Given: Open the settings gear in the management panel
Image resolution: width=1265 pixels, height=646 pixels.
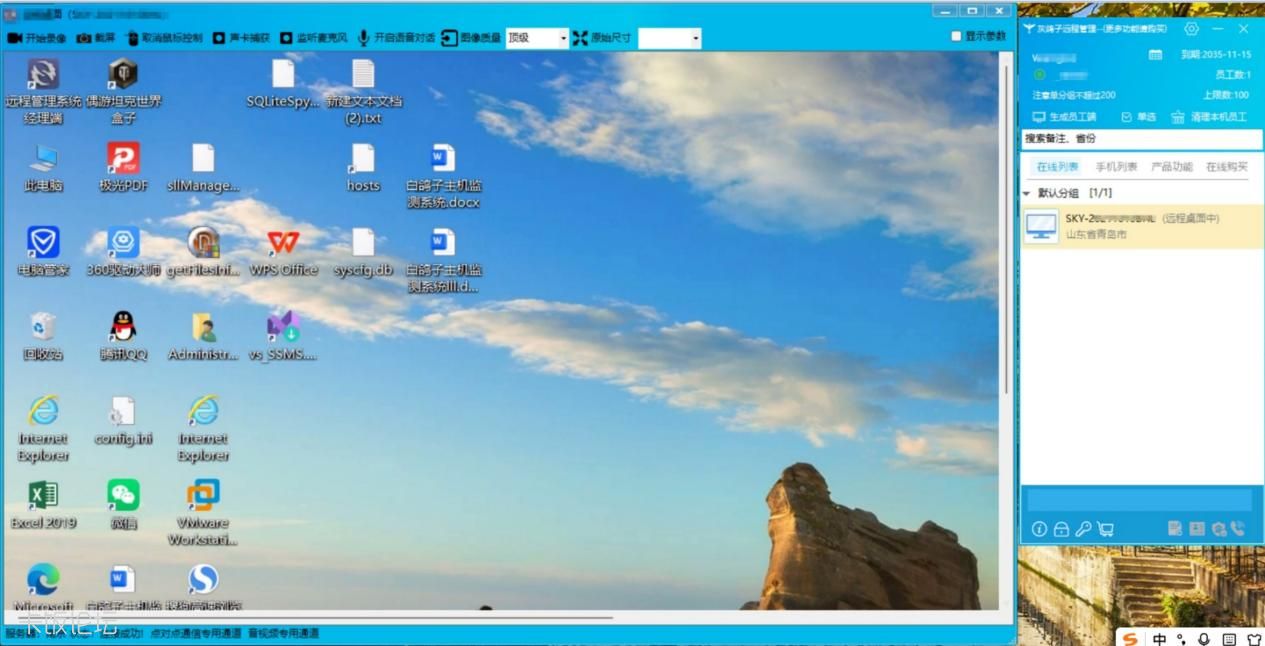Looking at the screenshot, I should 1191,29.
